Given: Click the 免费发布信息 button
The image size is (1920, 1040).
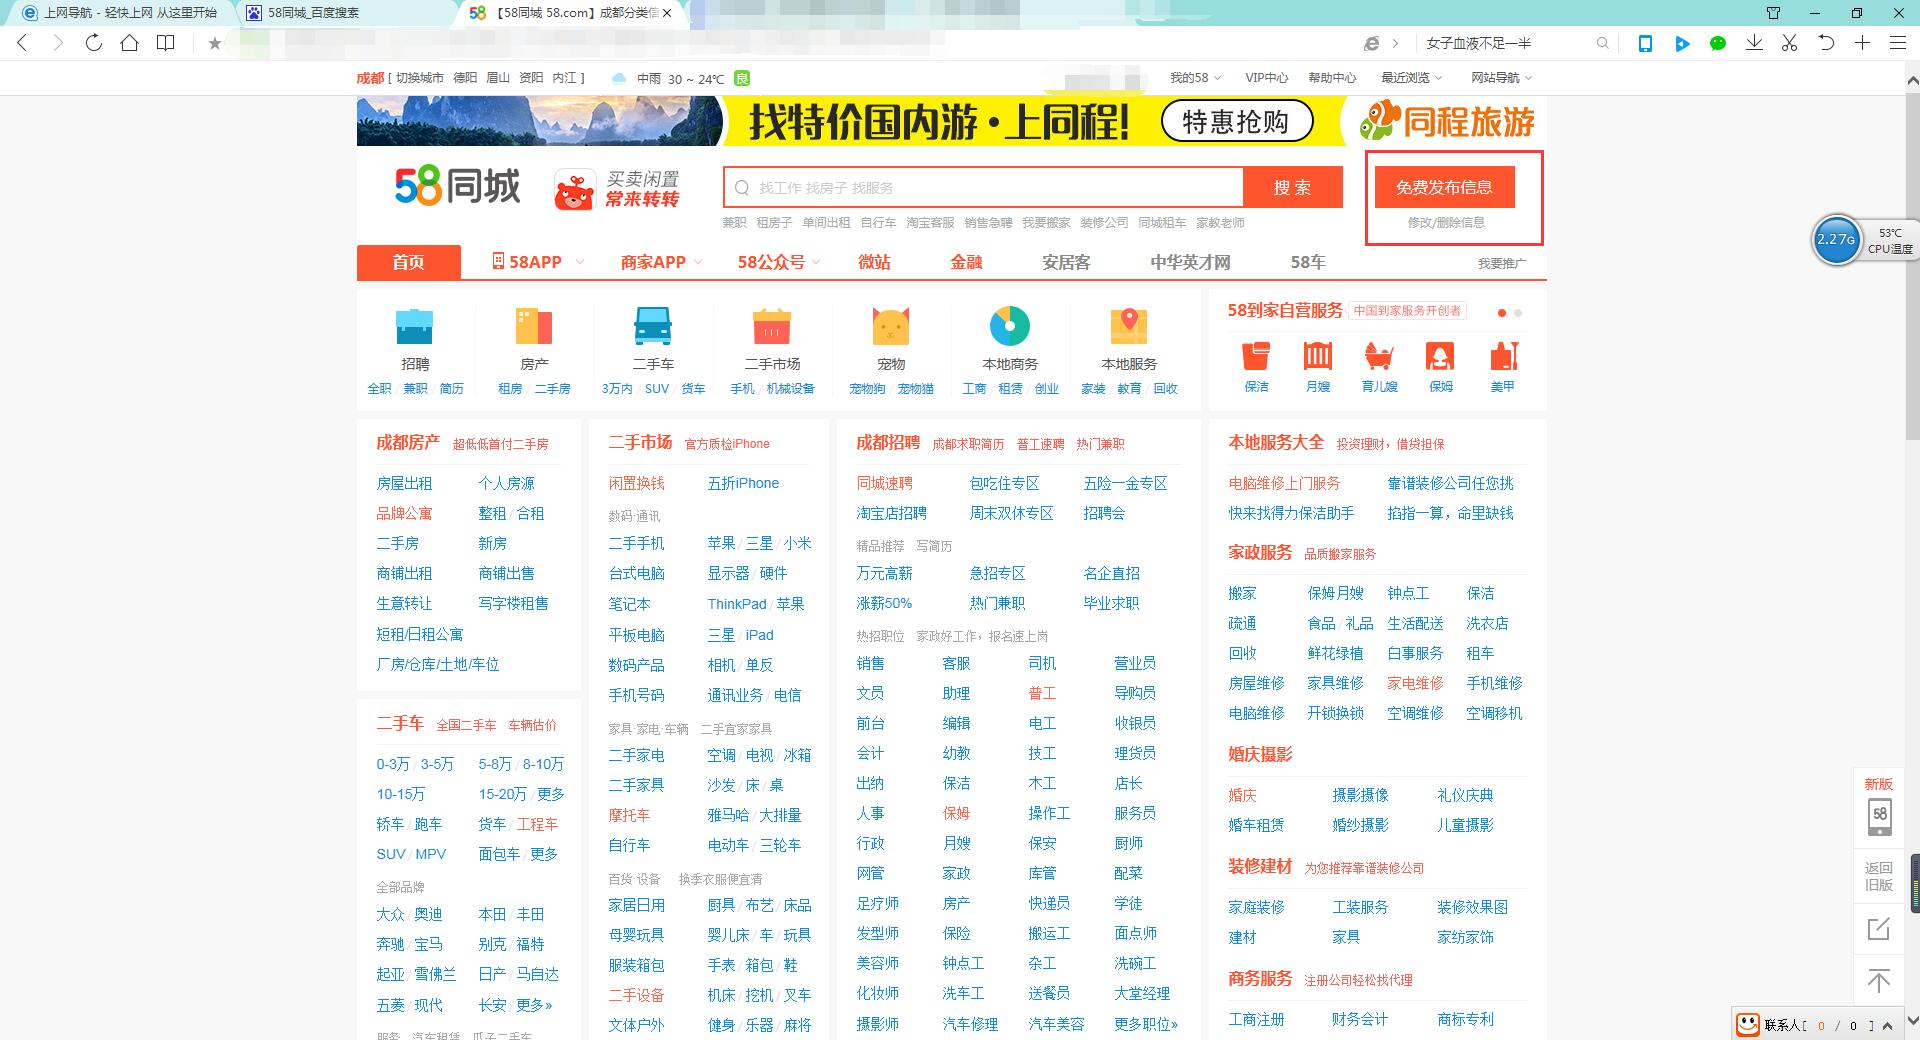Looking at the screenshot, I should pos(1444,187).
